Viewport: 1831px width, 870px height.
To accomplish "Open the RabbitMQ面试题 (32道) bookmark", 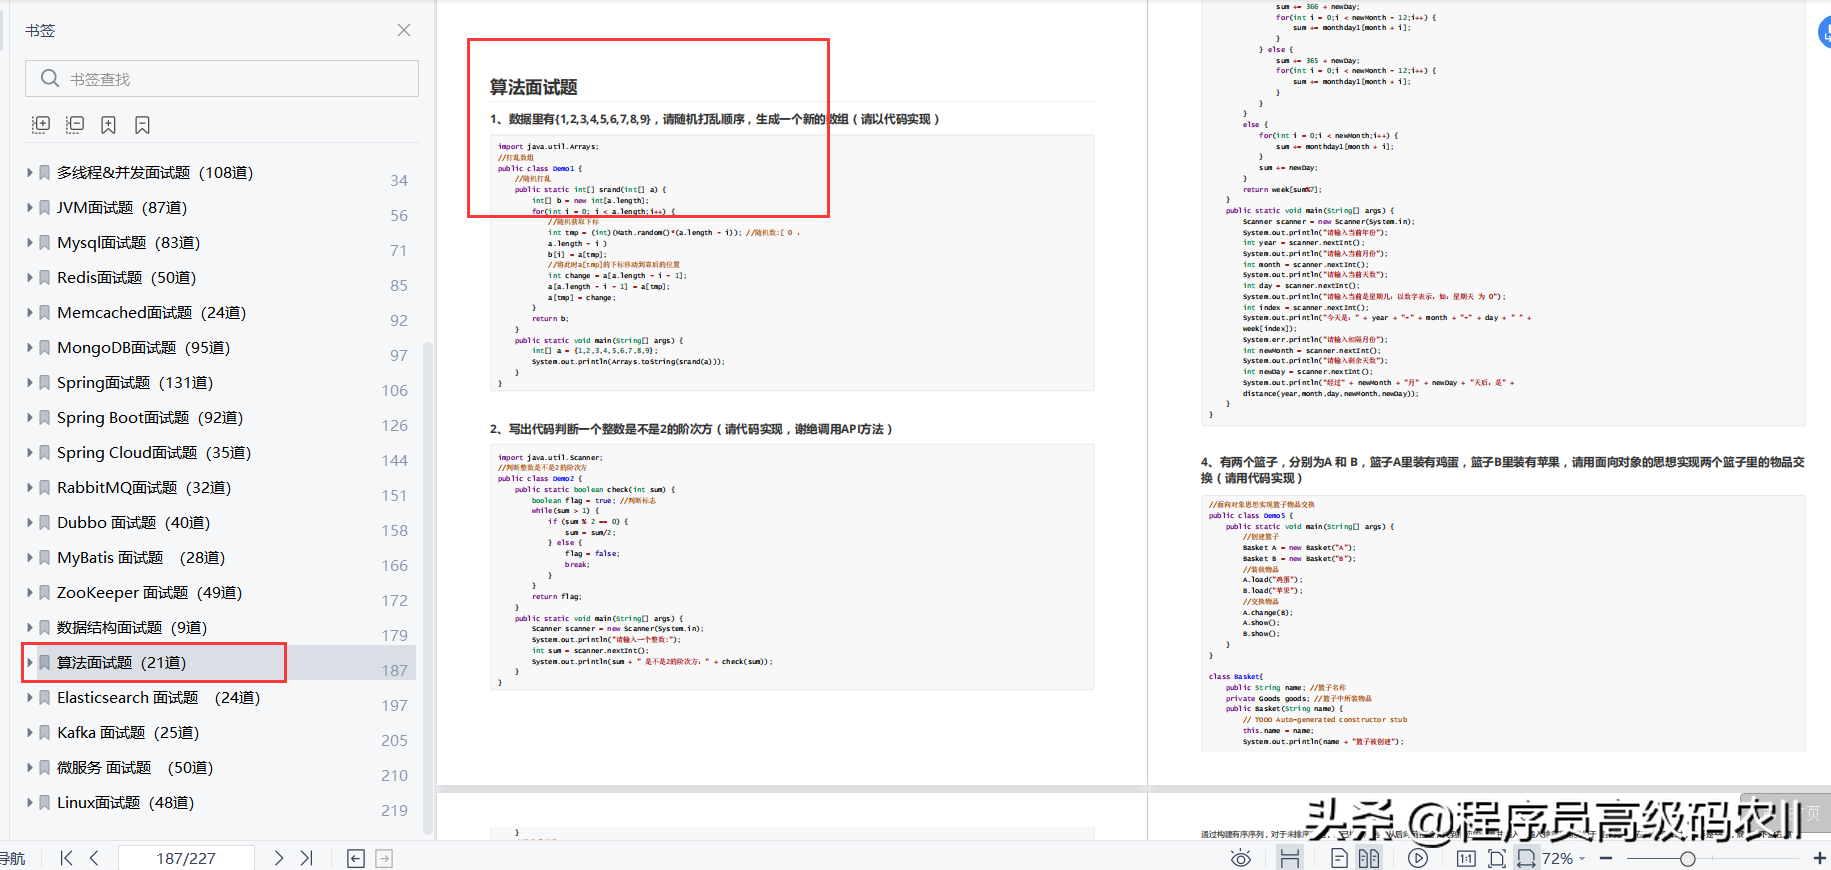I will (x=144, y=487).
